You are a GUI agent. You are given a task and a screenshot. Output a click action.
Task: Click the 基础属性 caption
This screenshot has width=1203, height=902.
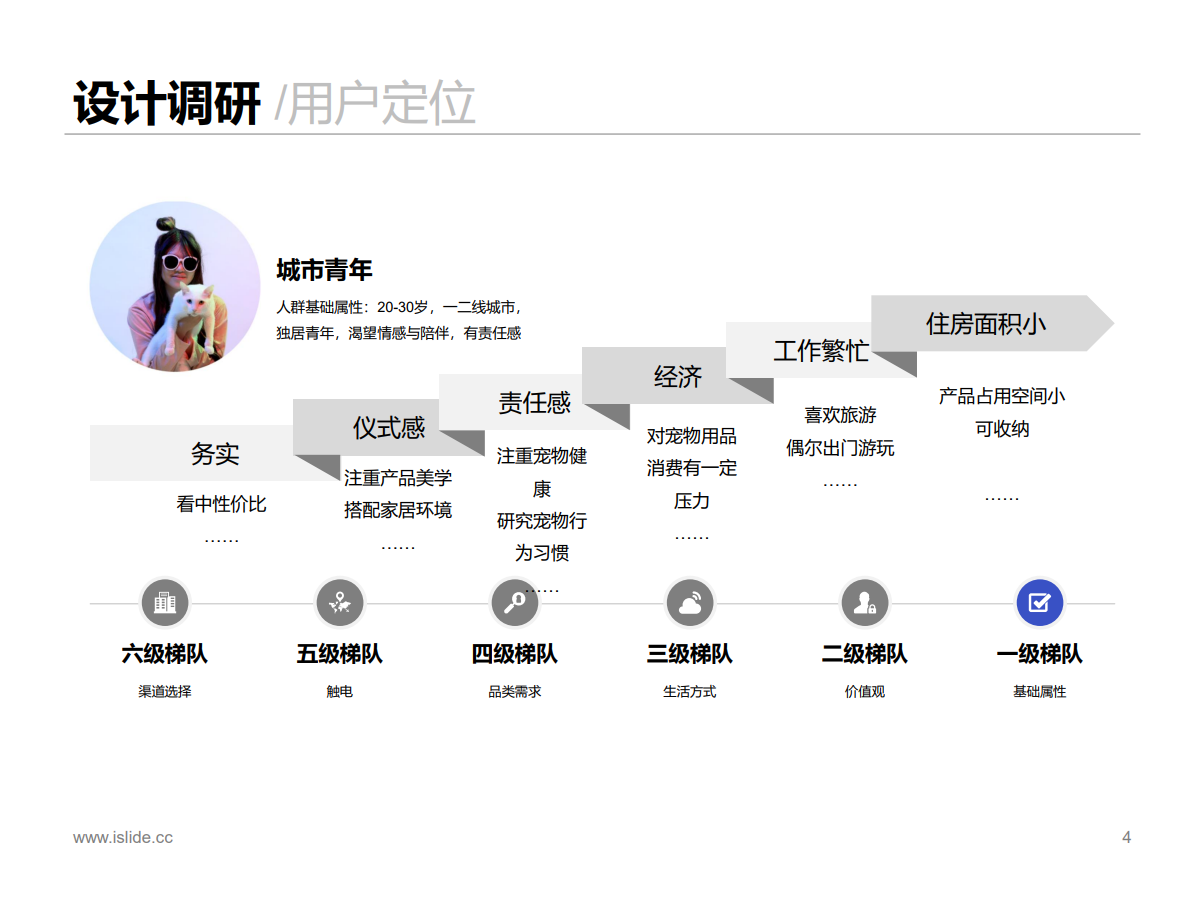pos(1040,691)
